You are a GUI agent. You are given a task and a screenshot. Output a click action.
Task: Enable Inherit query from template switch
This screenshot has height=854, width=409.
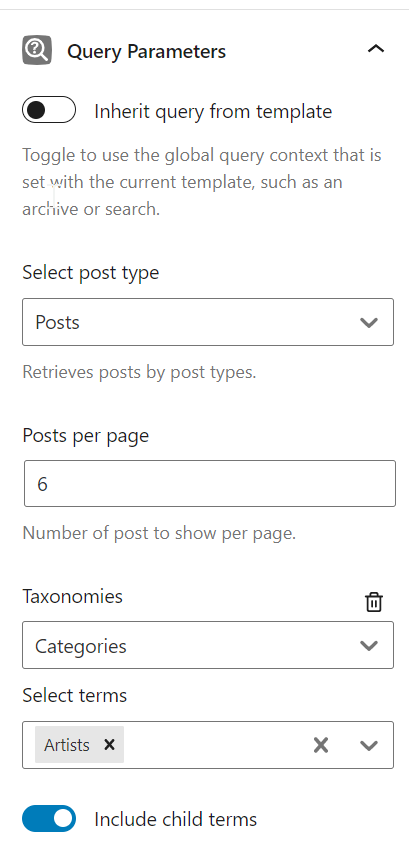(49, 110)
